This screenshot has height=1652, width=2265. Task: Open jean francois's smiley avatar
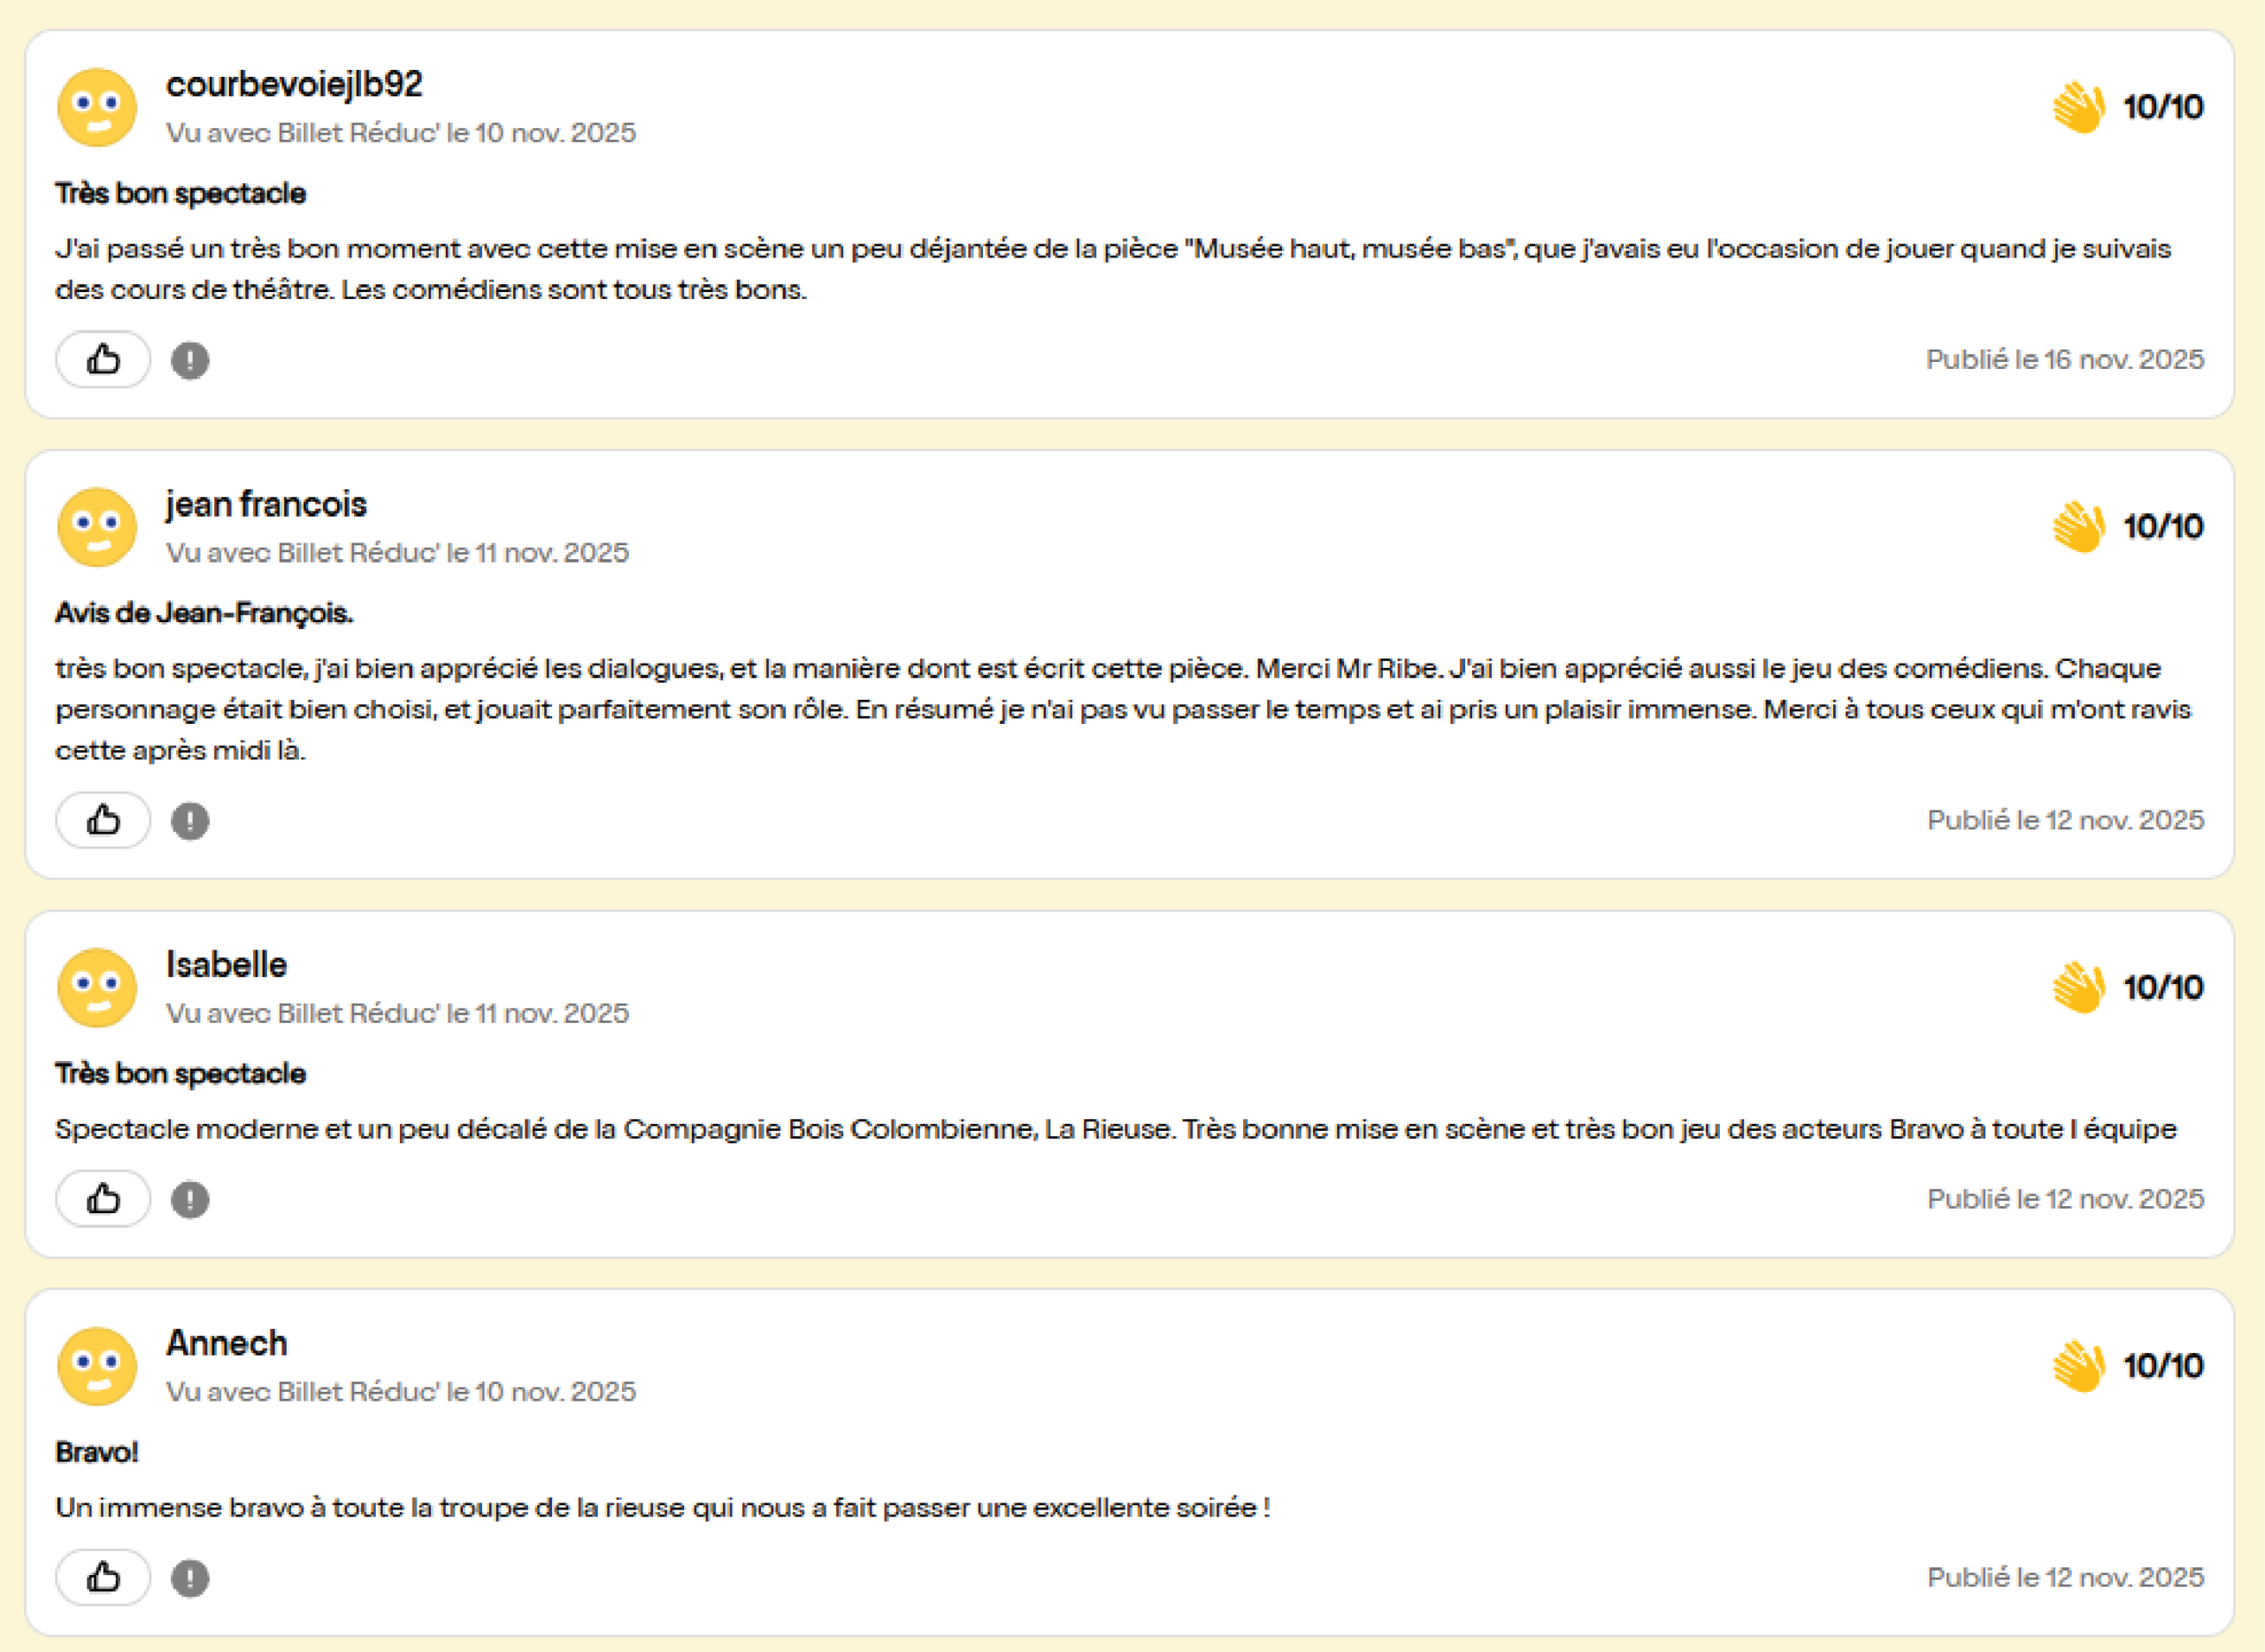[97, 527]
